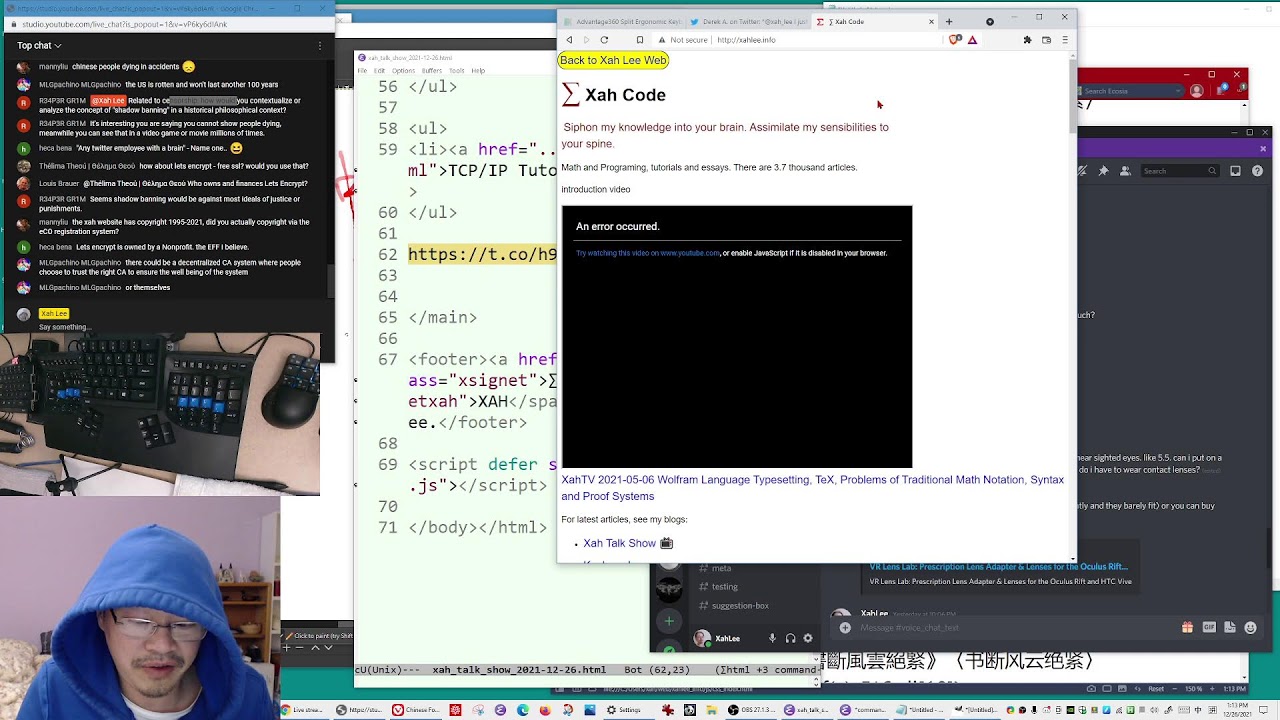This screenshot has height=720, width=1280.
Task: Open Discord GIF picker
Action: point(1209,628)
